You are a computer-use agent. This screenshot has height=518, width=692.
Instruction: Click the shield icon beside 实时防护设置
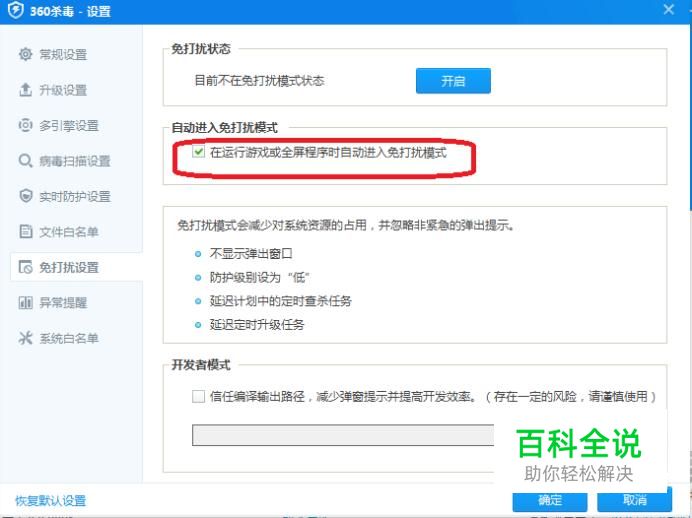[x=26, y=196]
